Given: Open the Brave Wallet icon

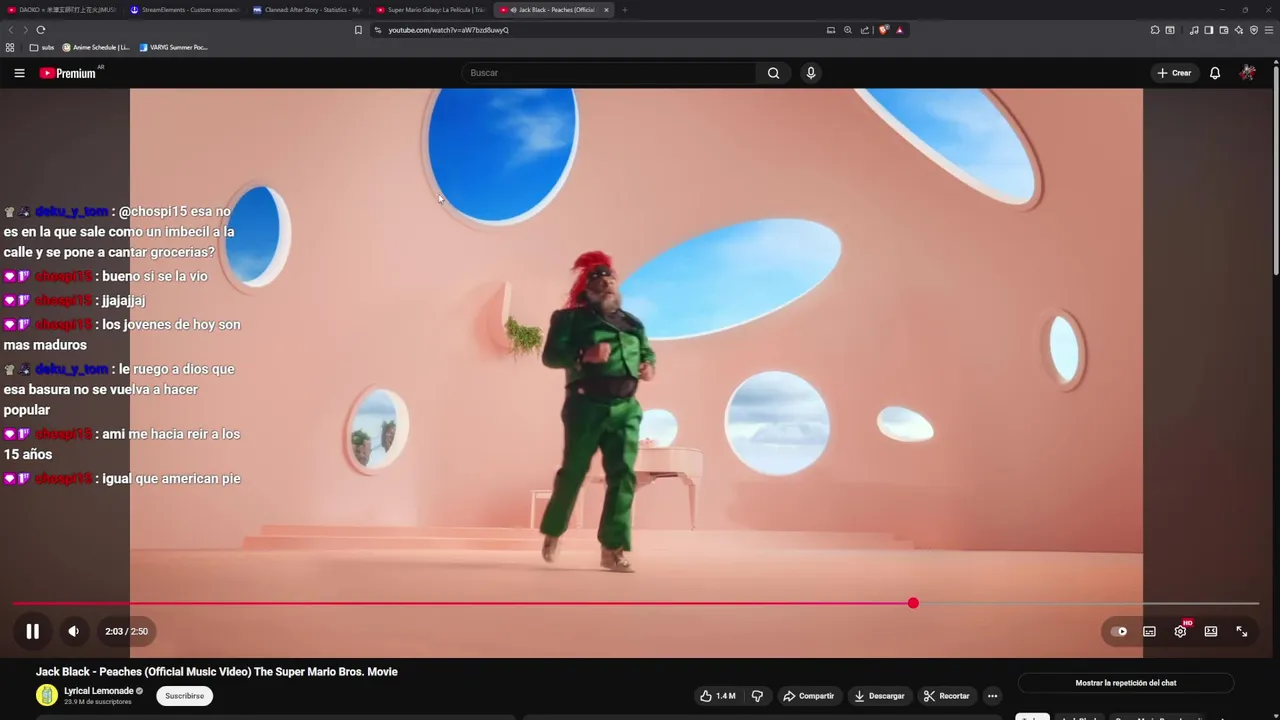Looking at the screenshot, I should 1224,30.
